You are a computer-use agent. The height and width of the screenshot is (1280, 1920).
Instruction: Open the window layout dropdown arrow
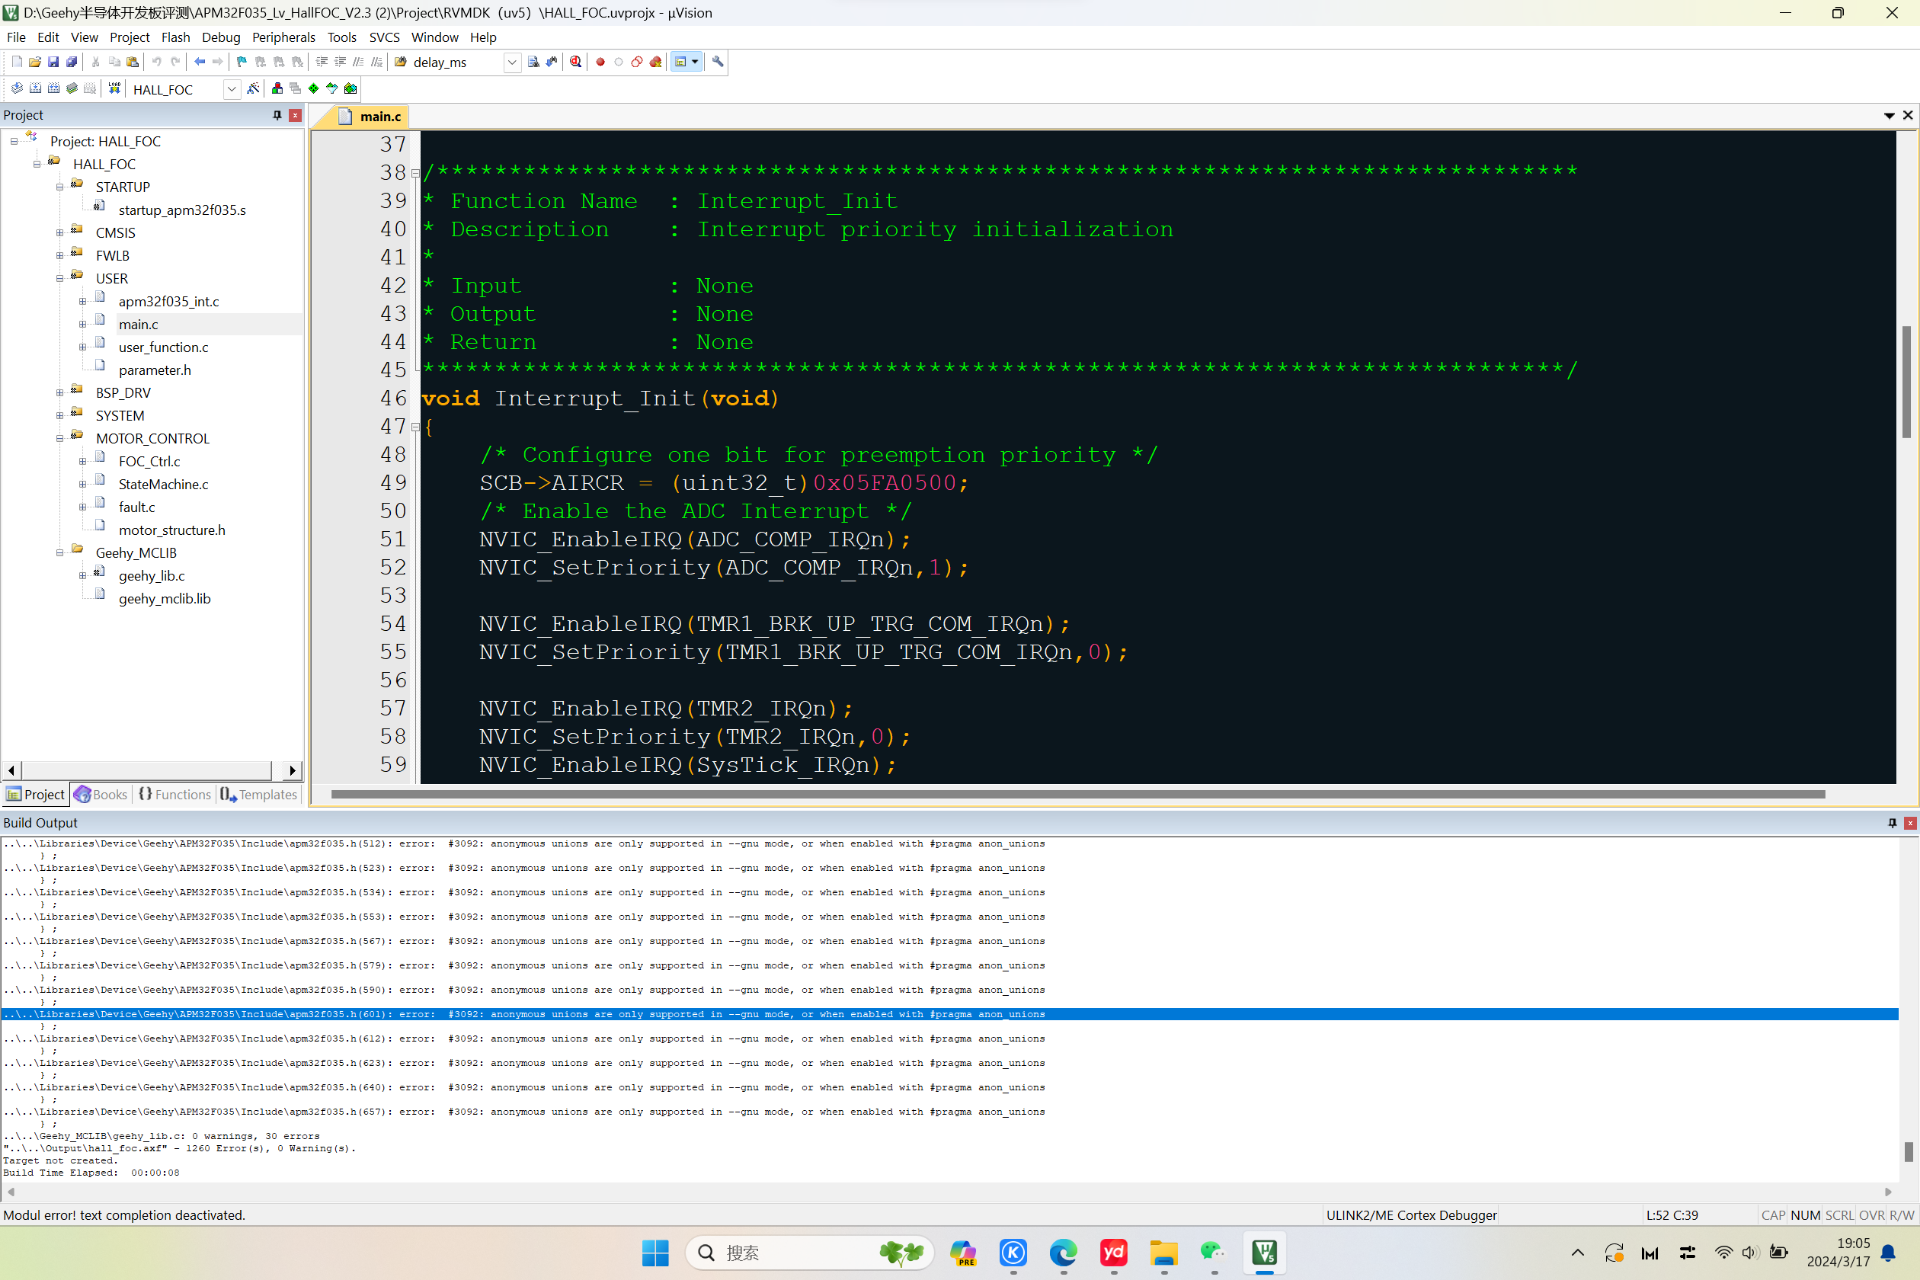tap(695, 62)
